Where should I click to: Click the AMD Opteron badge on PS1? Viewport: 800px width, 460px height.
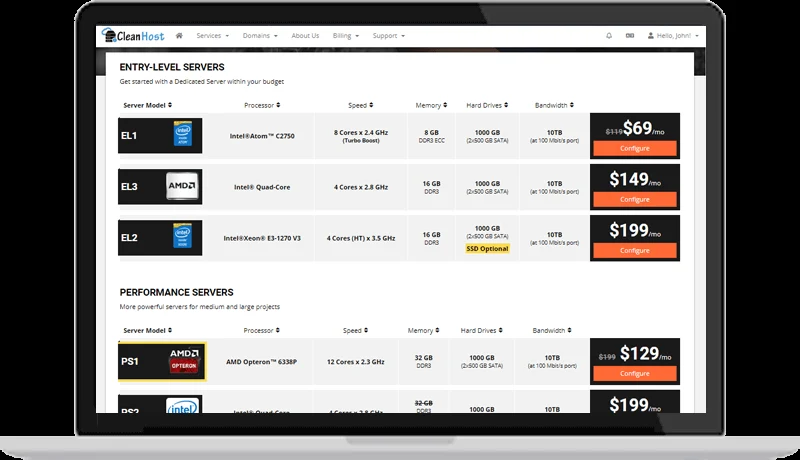point(184,361)
